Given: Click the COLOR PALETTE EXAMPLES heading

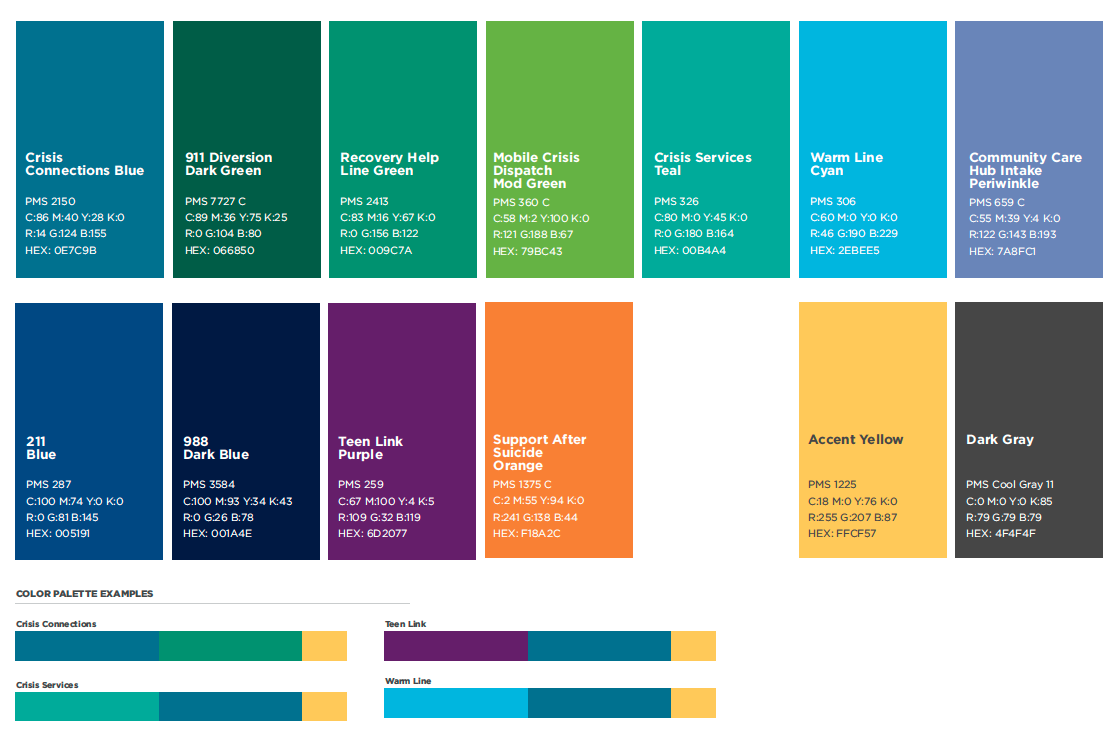Looking at the screenshot, I should 83,593.
